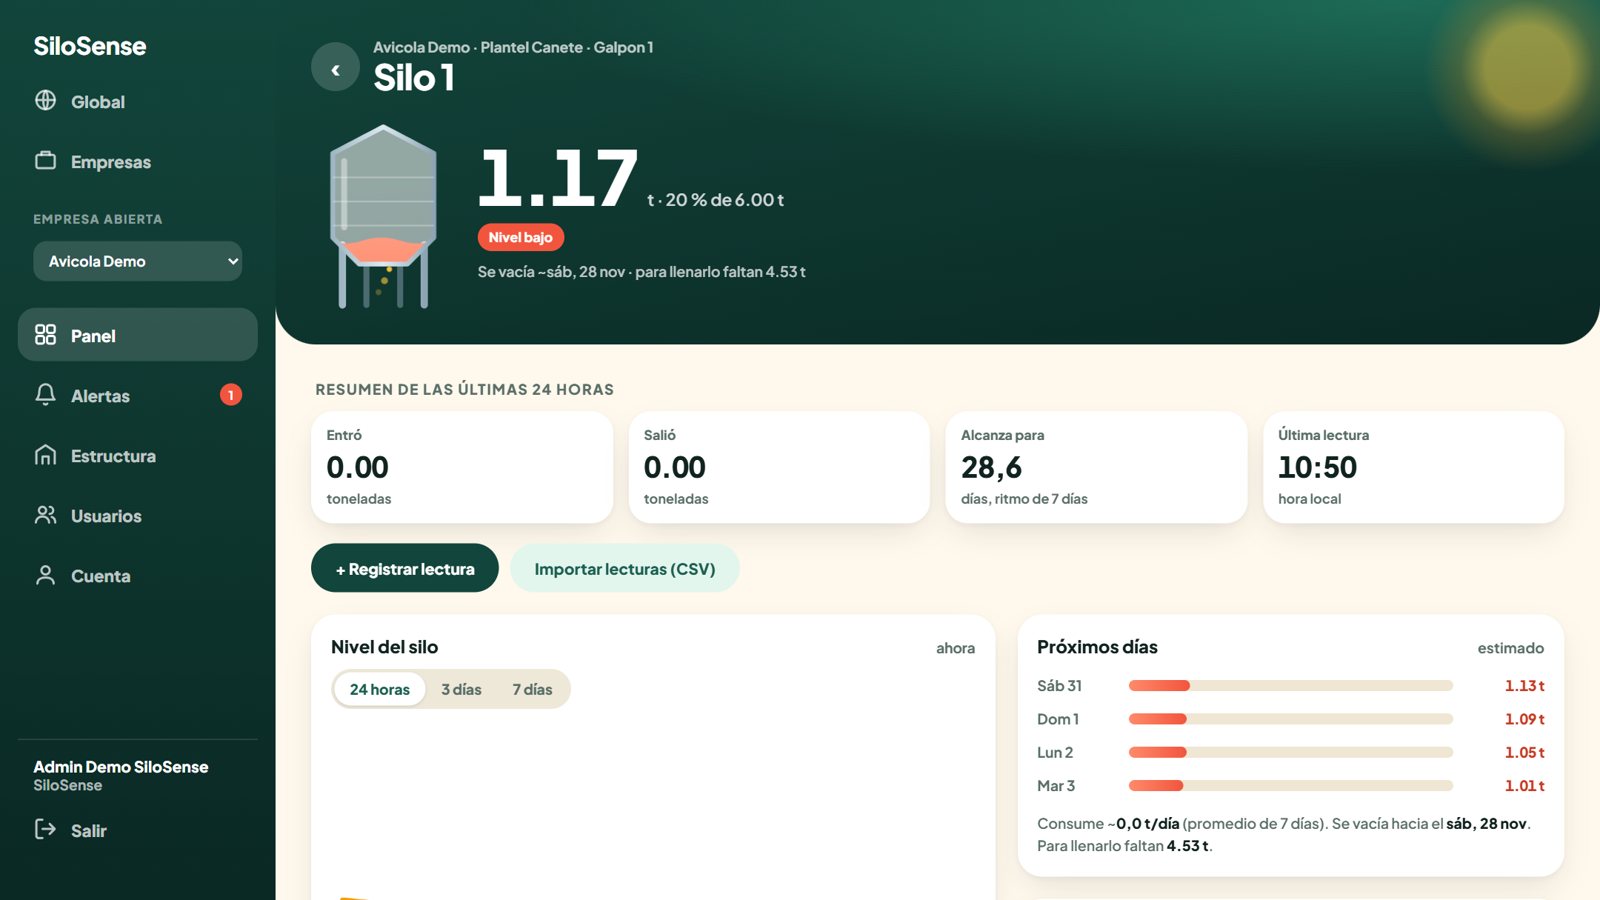This screenshot has height=900, width=1600.
Task: Click the Alertas bell icon
Action: pos(46,395)
